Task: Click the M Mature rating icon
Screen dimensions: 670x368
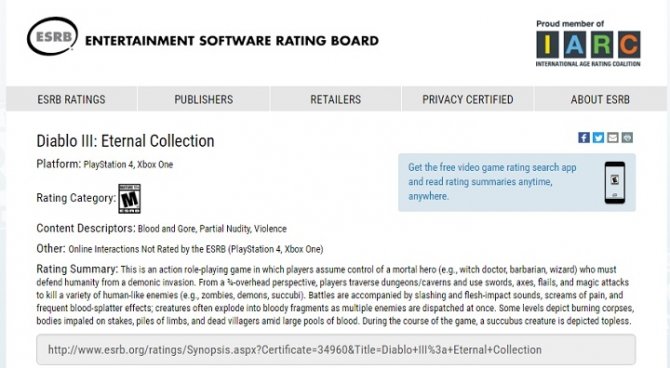Action: (x=129, y=199)
